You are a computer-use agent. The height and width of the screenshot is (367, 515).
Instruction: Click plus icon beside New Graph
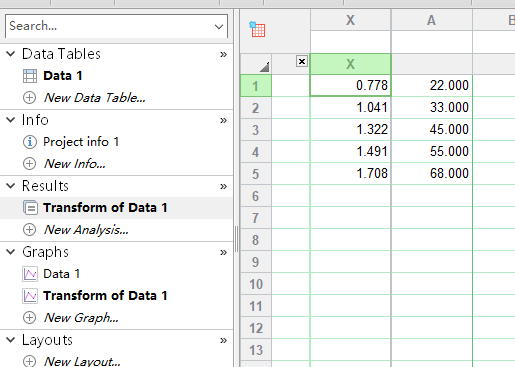(x=29, y=318)
